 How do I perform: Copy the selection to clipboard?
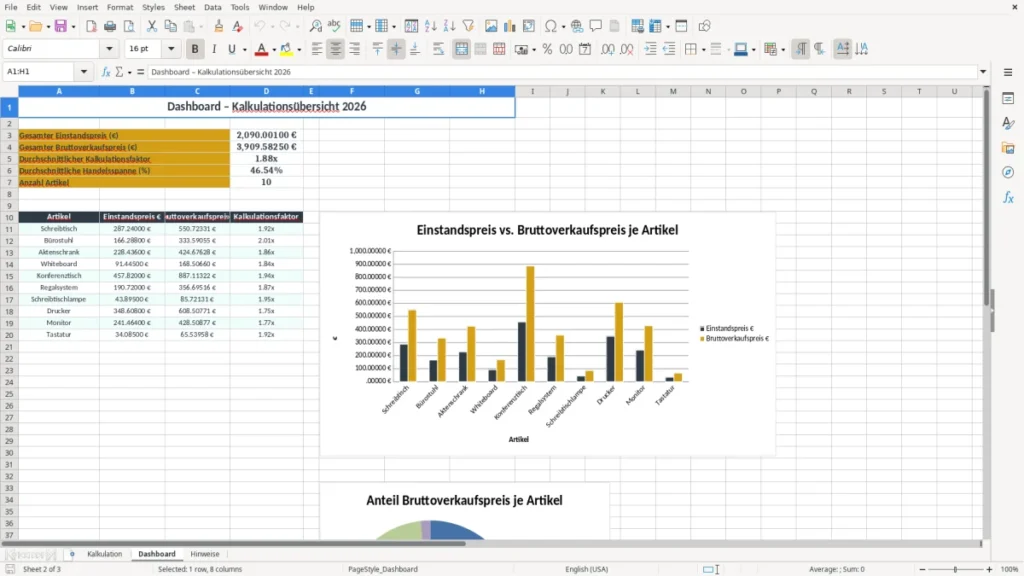click(x=170, y=26)
